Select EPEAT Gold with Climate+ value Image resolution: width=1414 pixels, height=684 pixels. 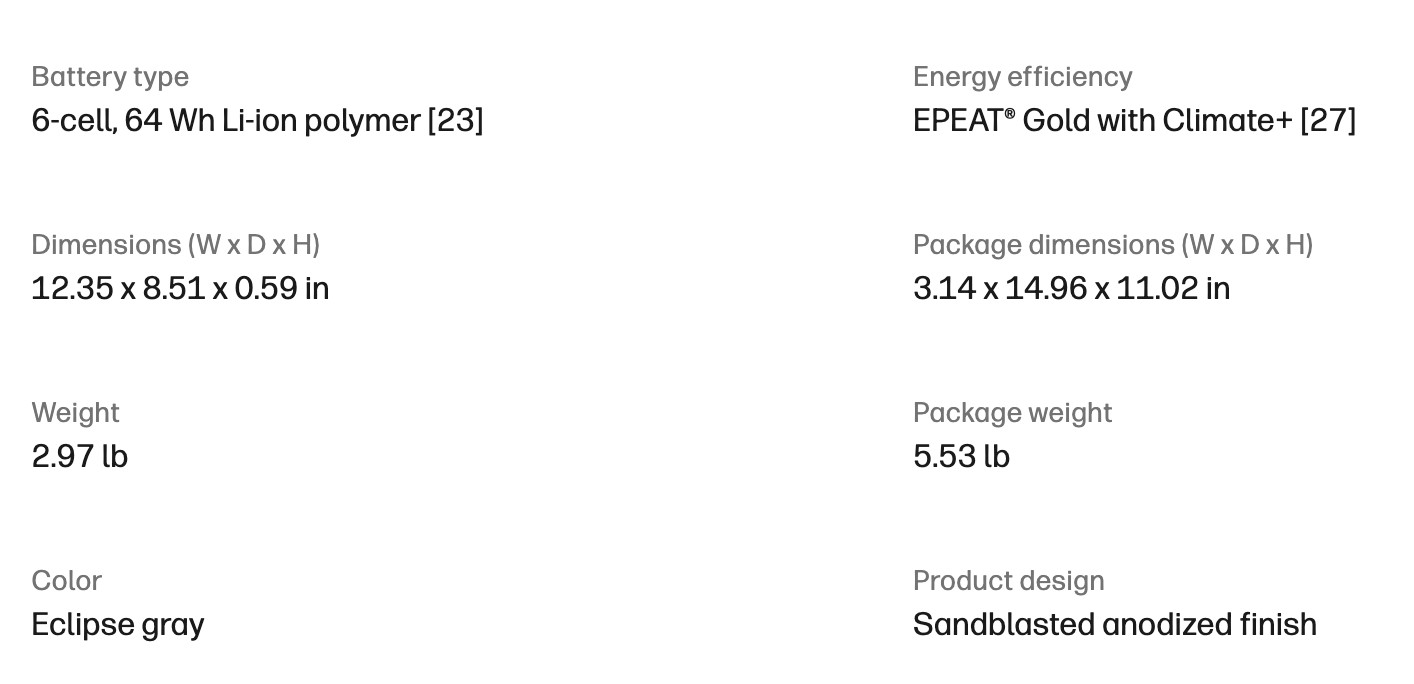click(x=1103, y=121)
